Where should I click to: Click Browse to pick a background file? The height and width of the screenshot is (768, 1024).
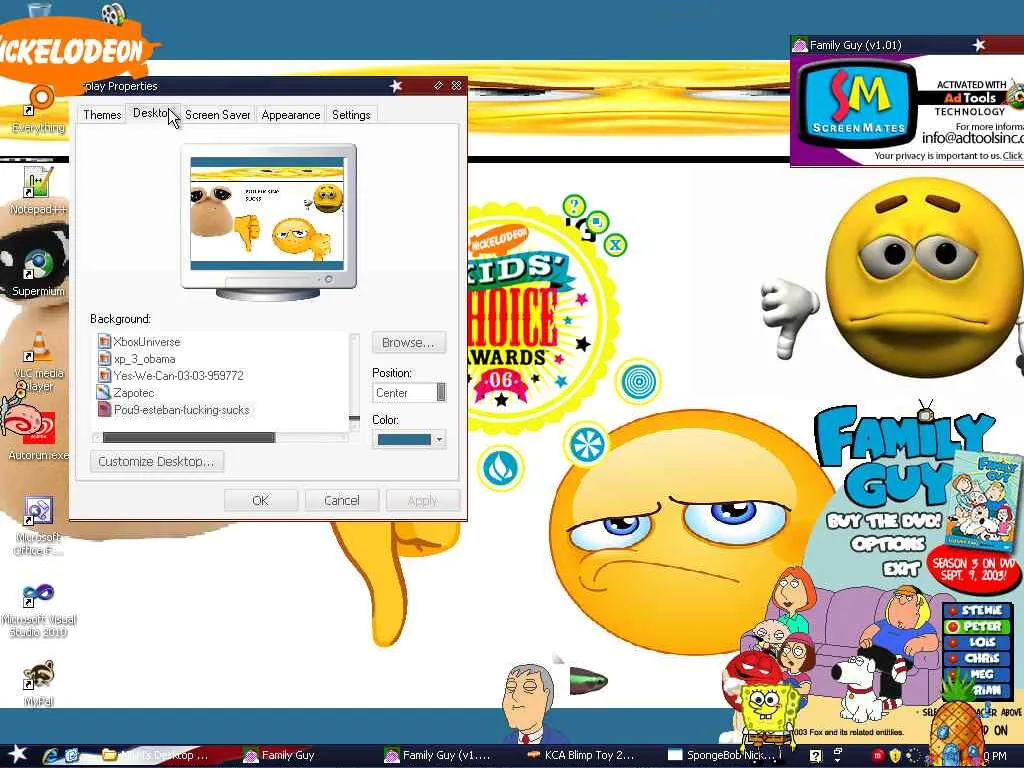coord(408,342)
